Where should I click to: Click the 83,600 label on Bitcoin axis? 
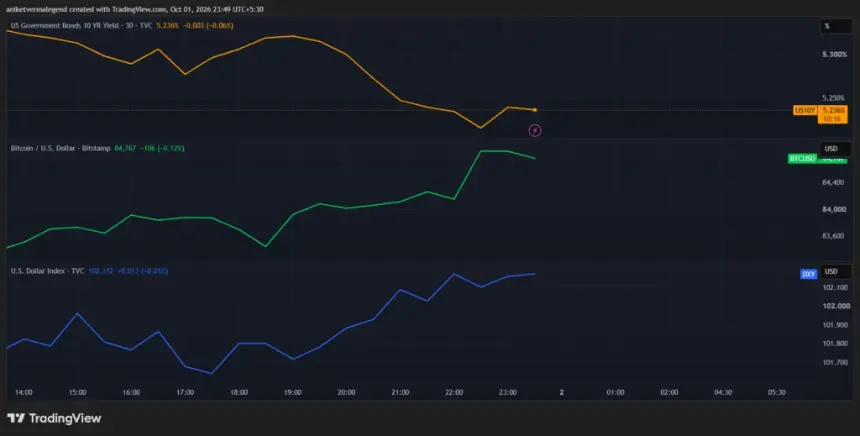click(833, 236)
